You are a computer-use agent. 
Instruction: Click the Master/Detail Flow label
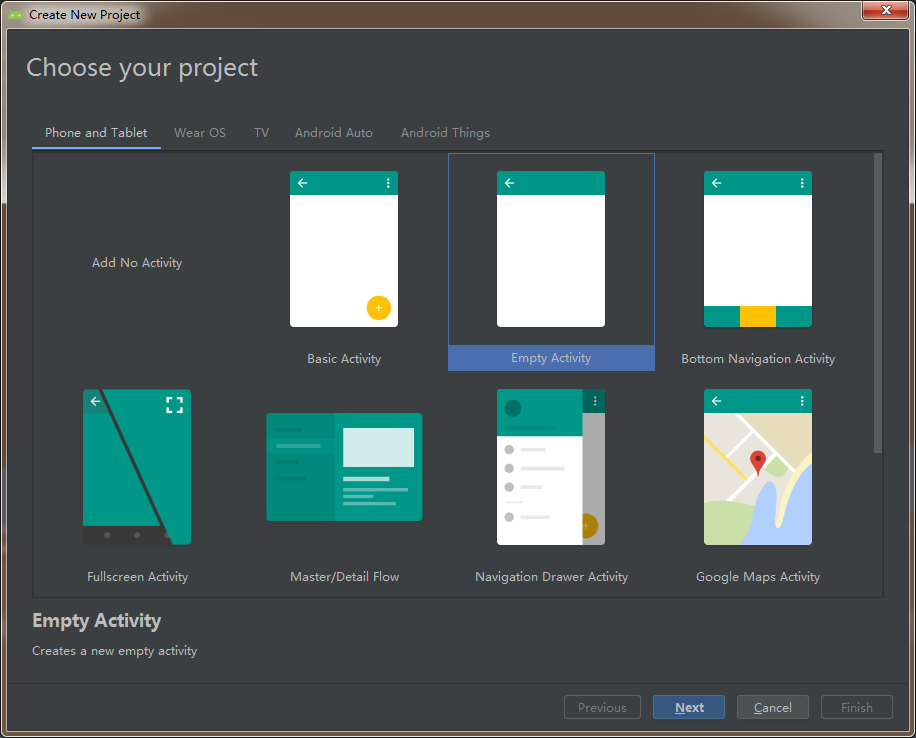click(344, 577)
